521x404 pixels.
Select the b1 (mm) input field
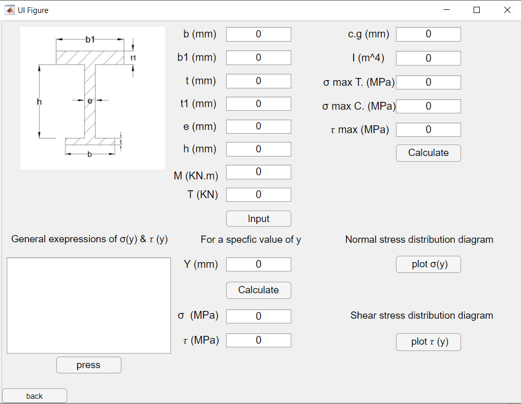click(259, 58)
